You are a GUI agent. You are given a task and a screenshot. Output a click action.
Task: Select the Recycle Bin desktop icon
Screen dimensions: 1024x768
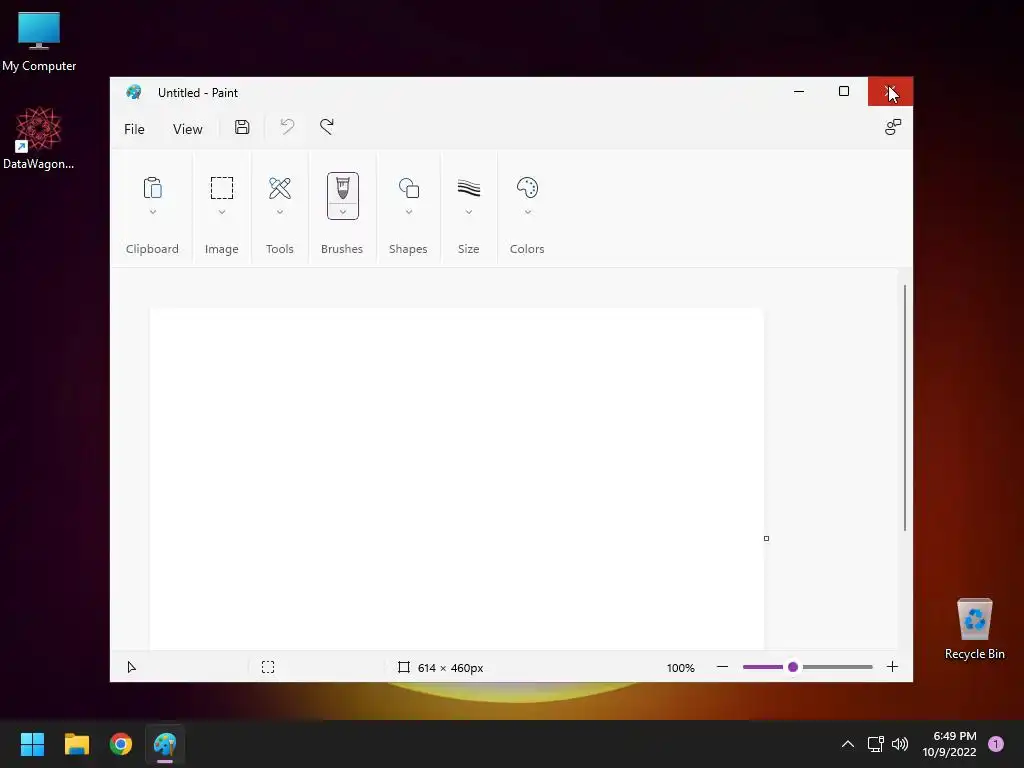click(x=974, y=629)
